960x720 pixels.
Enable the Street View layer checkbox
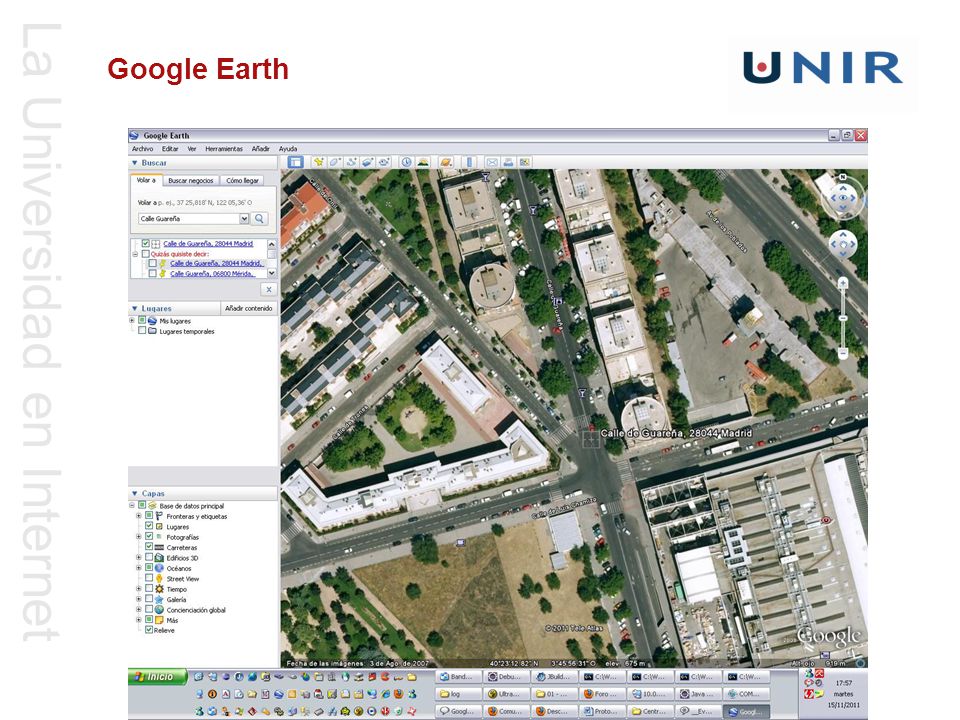(149, 578)
